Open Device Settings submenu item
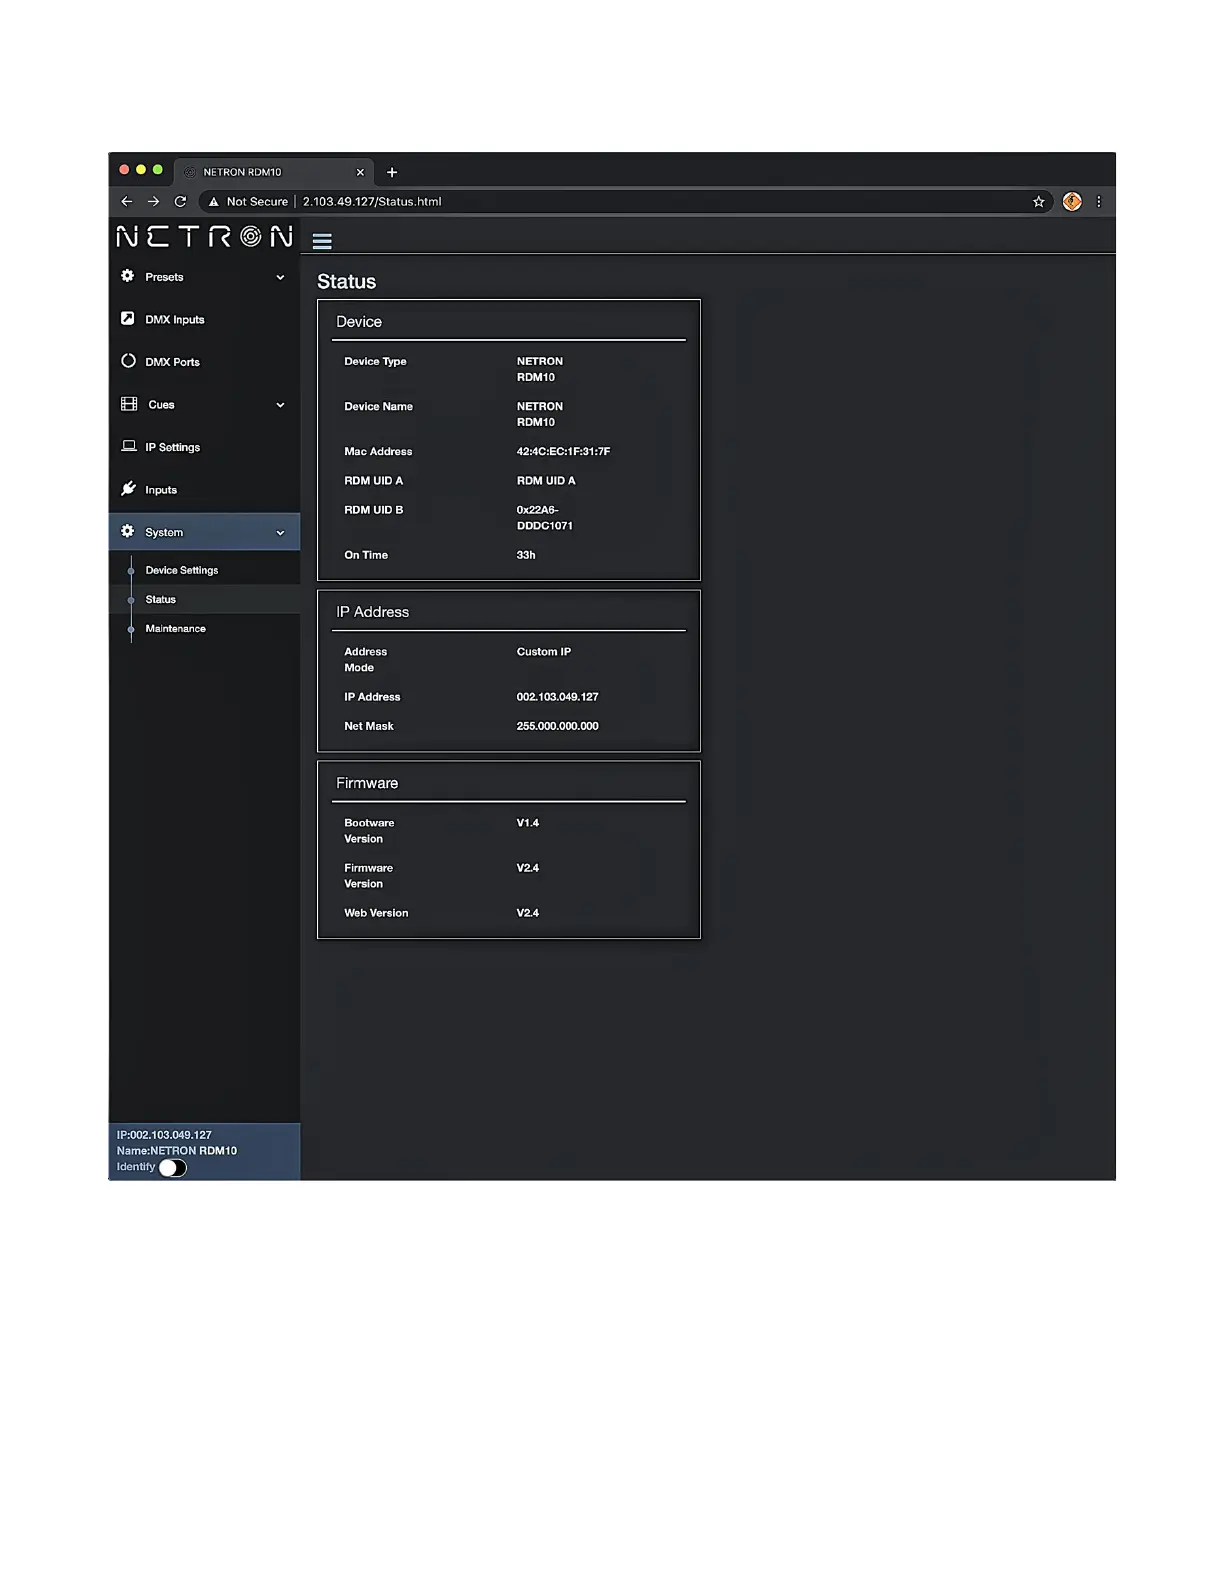Screen dimensions: 1224x1584 tap(181, 570)
